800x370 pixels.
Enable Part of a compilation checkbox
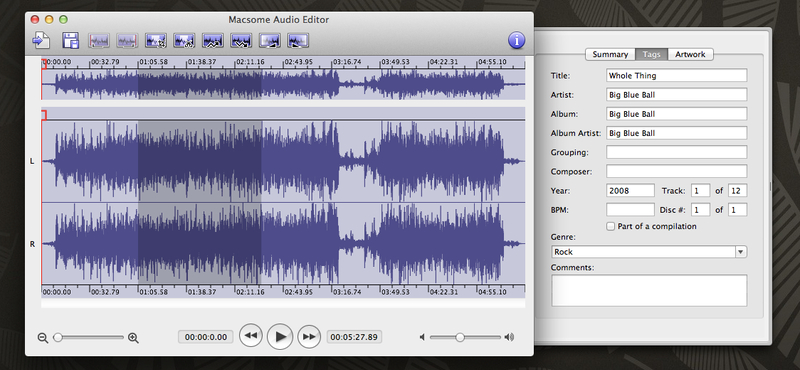(x=611, y=226)
